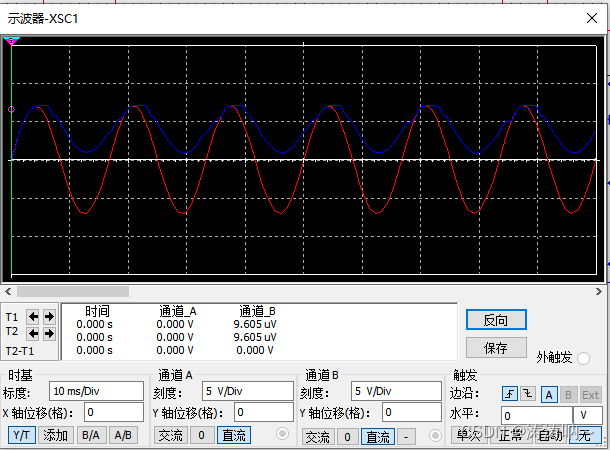610x450 pixels.
Task: Set channel A coupling to 0
Action: coord(202,435)
